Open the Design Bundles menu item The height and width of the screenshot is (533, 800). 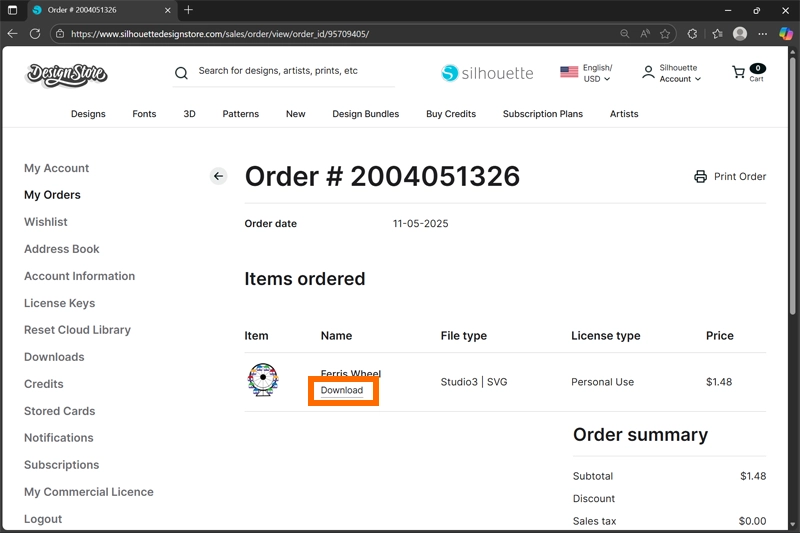point(365,114)
